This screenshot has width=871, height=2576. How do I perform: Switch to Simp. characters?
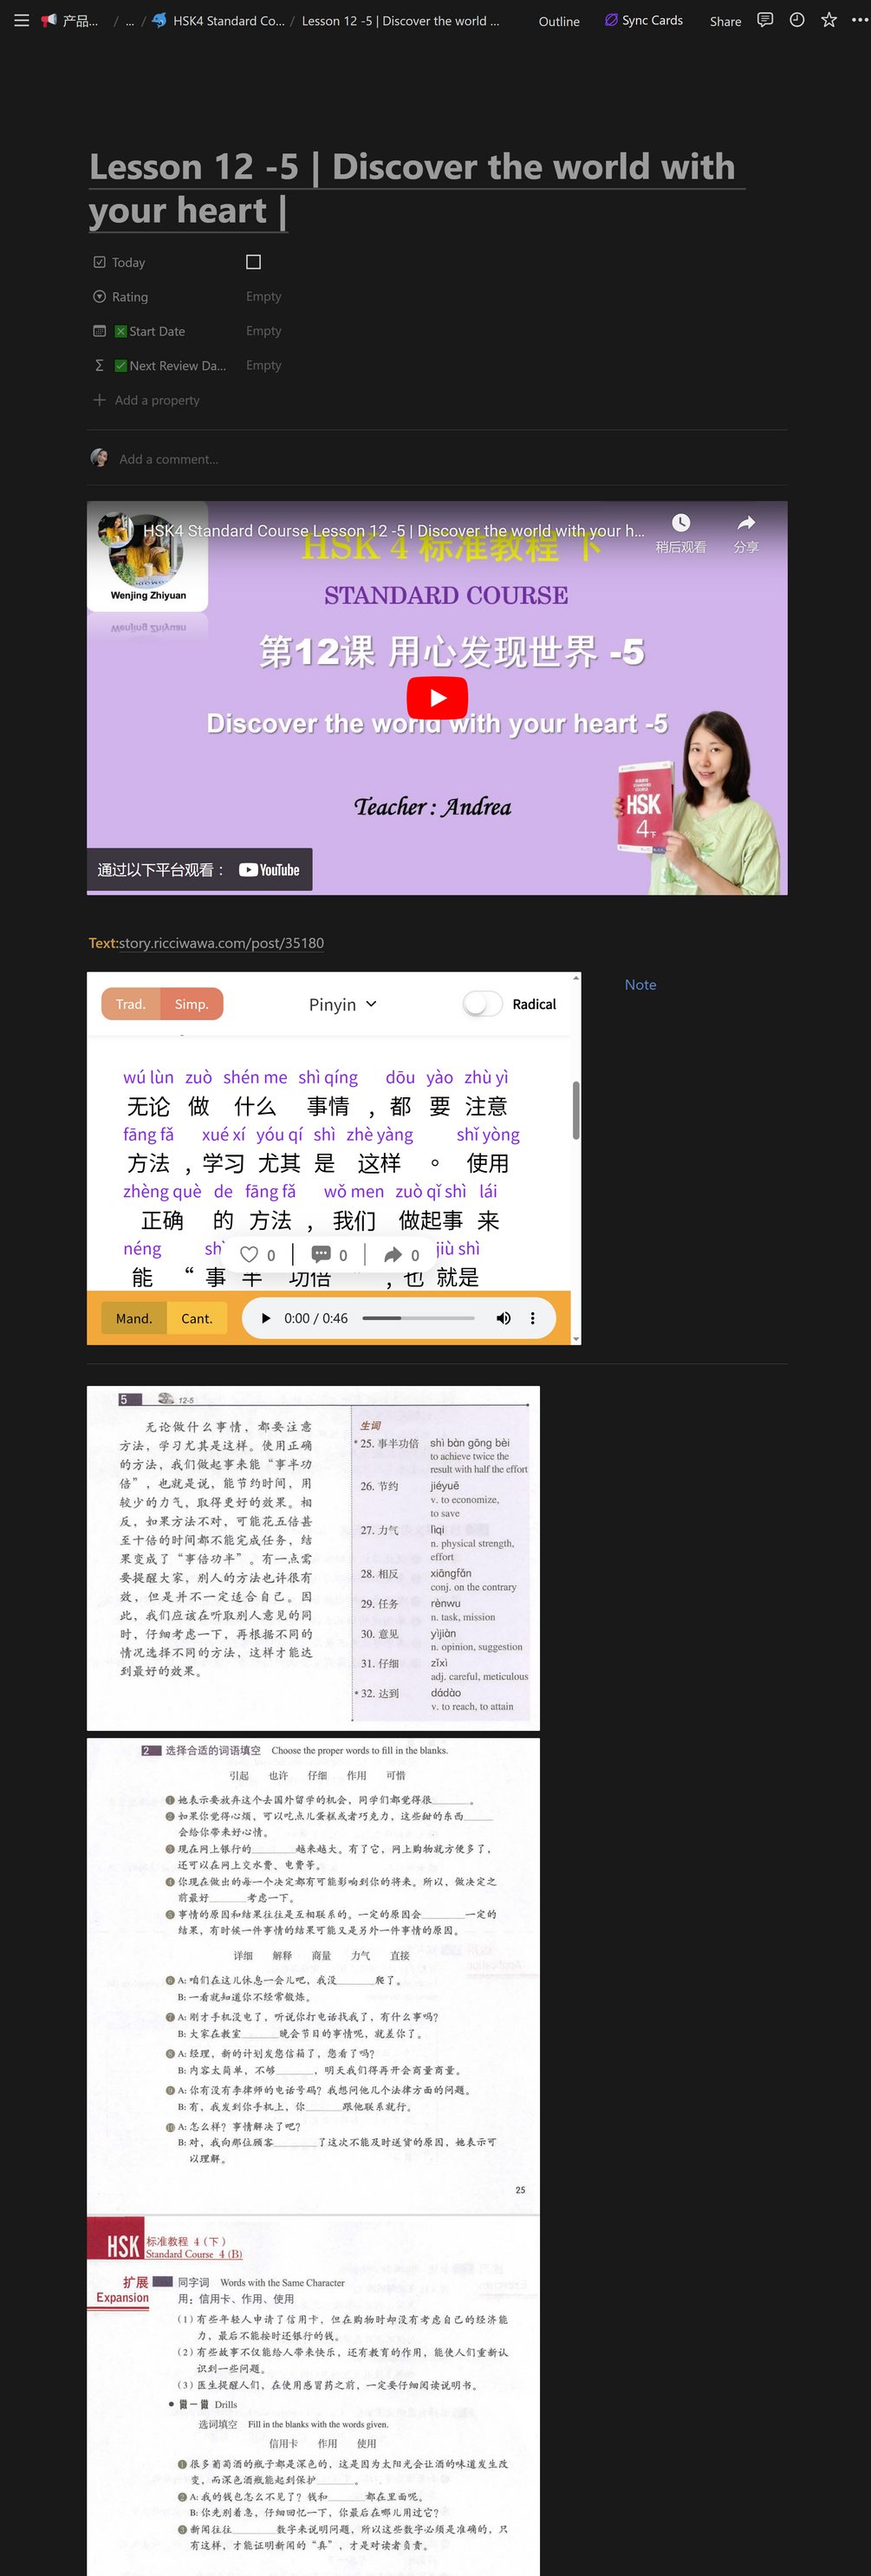tap(192, 1004)
